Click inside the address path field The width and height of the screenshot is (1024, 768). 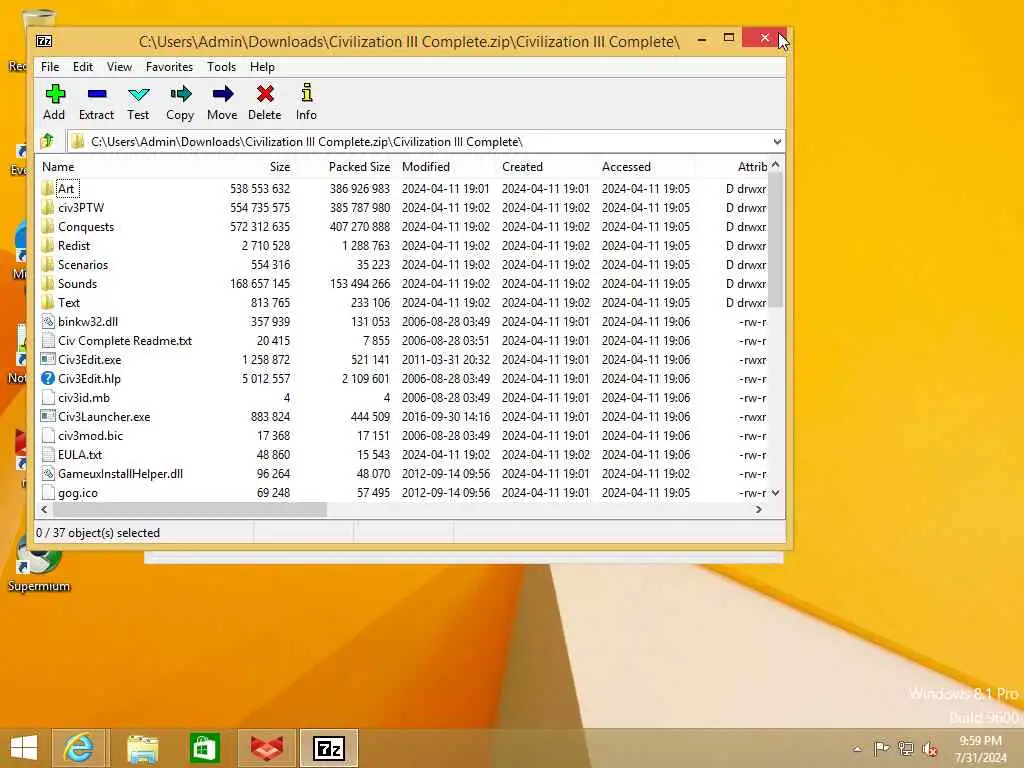pos(418,142)
